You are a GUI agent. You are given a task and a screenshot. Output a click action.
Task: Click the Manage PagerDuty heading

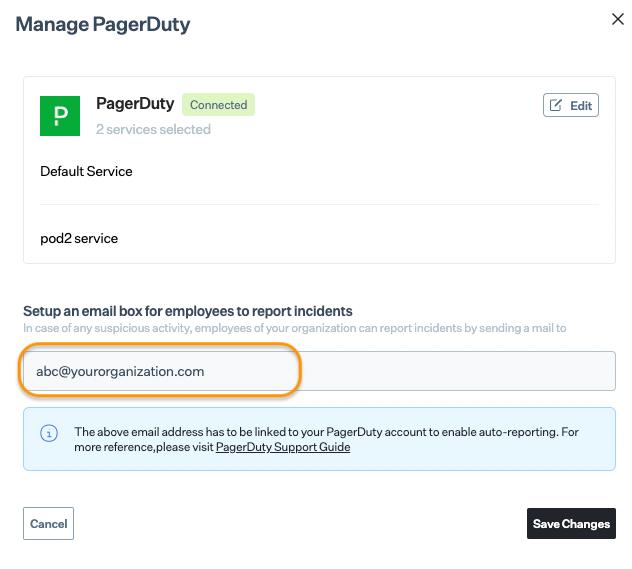103,24
